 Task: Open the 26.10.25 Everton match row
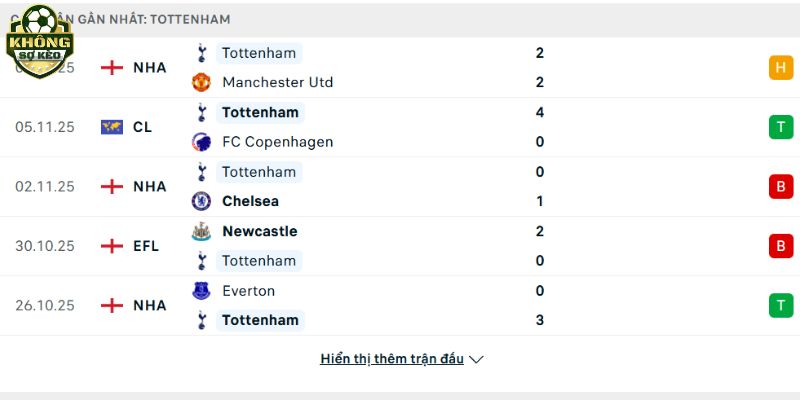tap(400, 306)
